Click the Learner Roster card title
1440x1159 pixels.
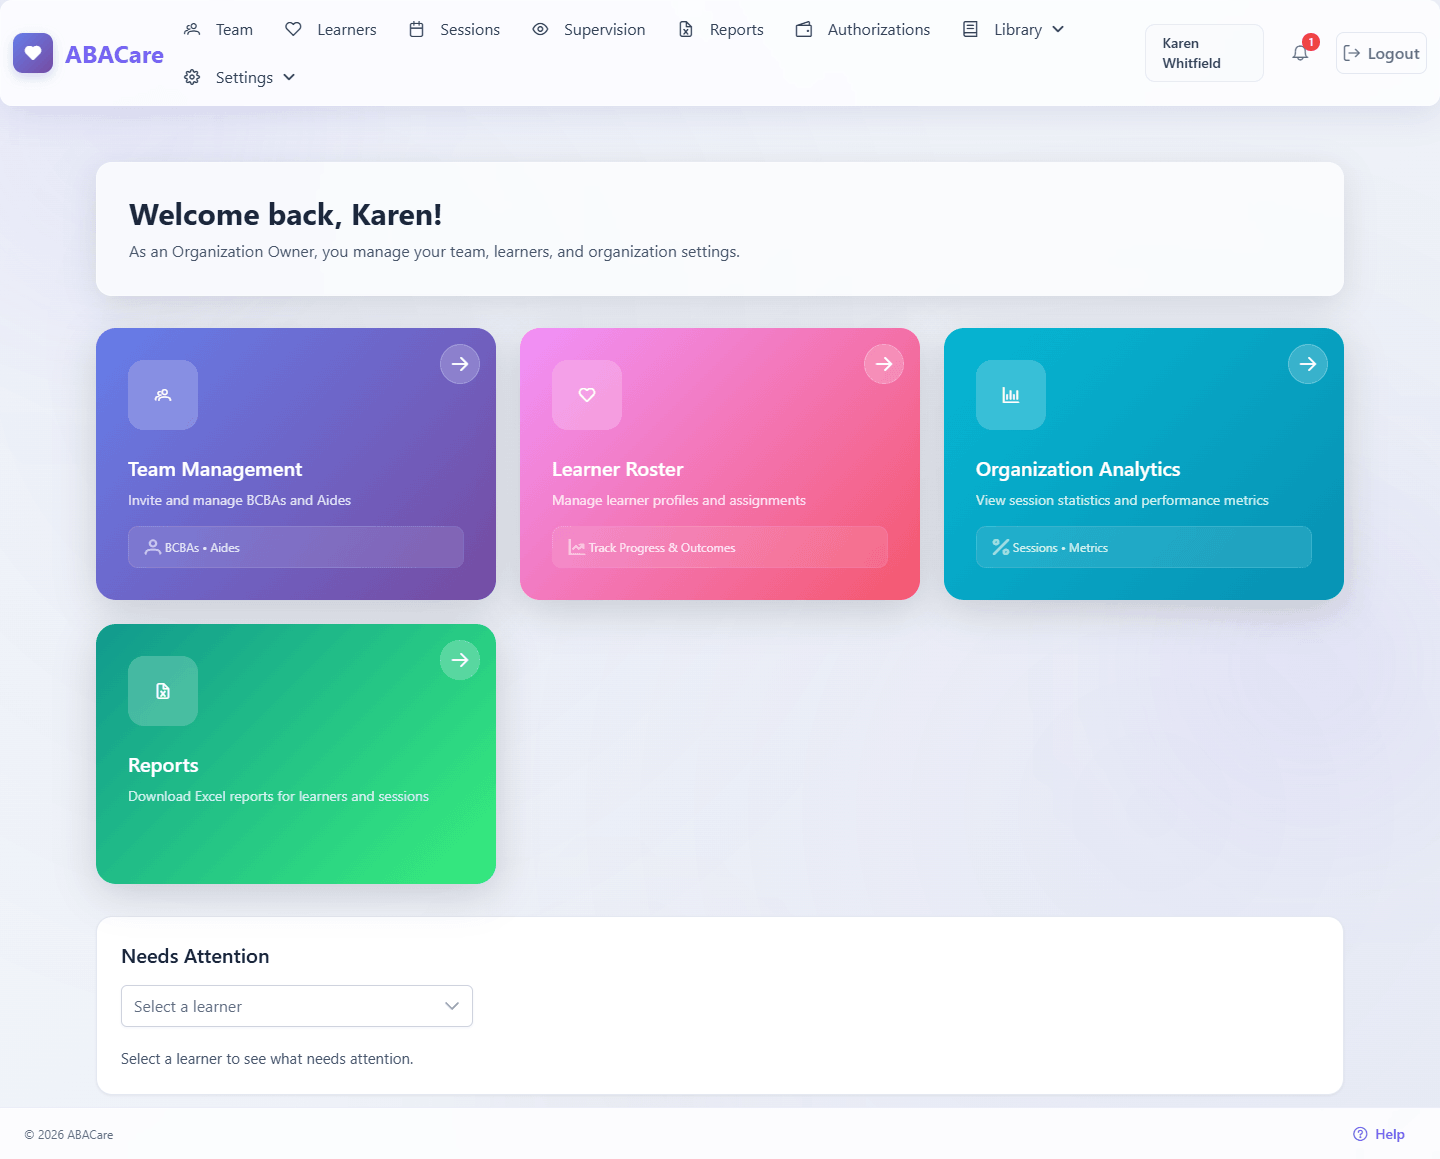coord(617,469)
